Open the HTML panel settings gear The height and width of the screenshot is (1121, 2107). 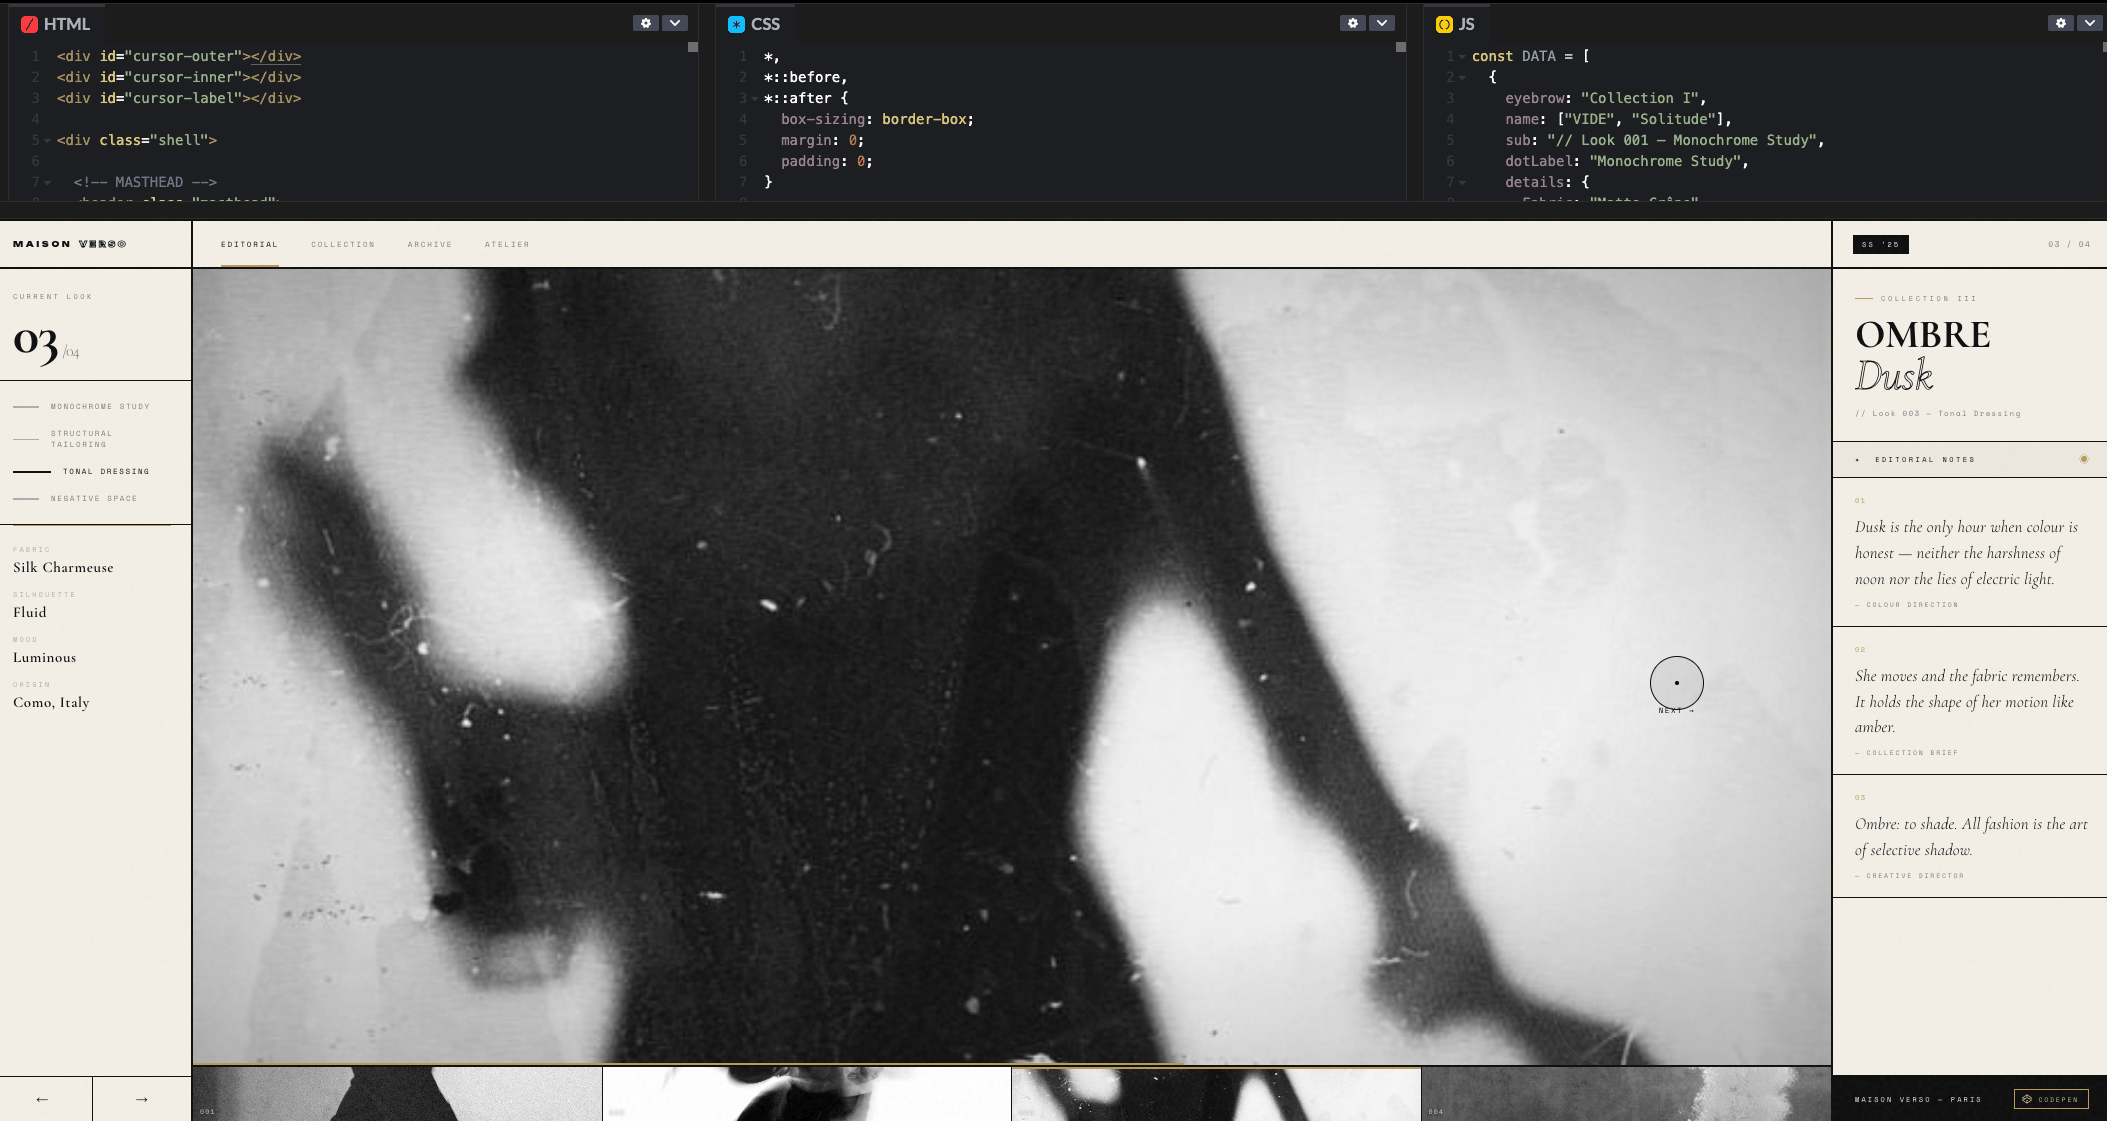click(x=645, y=23)
